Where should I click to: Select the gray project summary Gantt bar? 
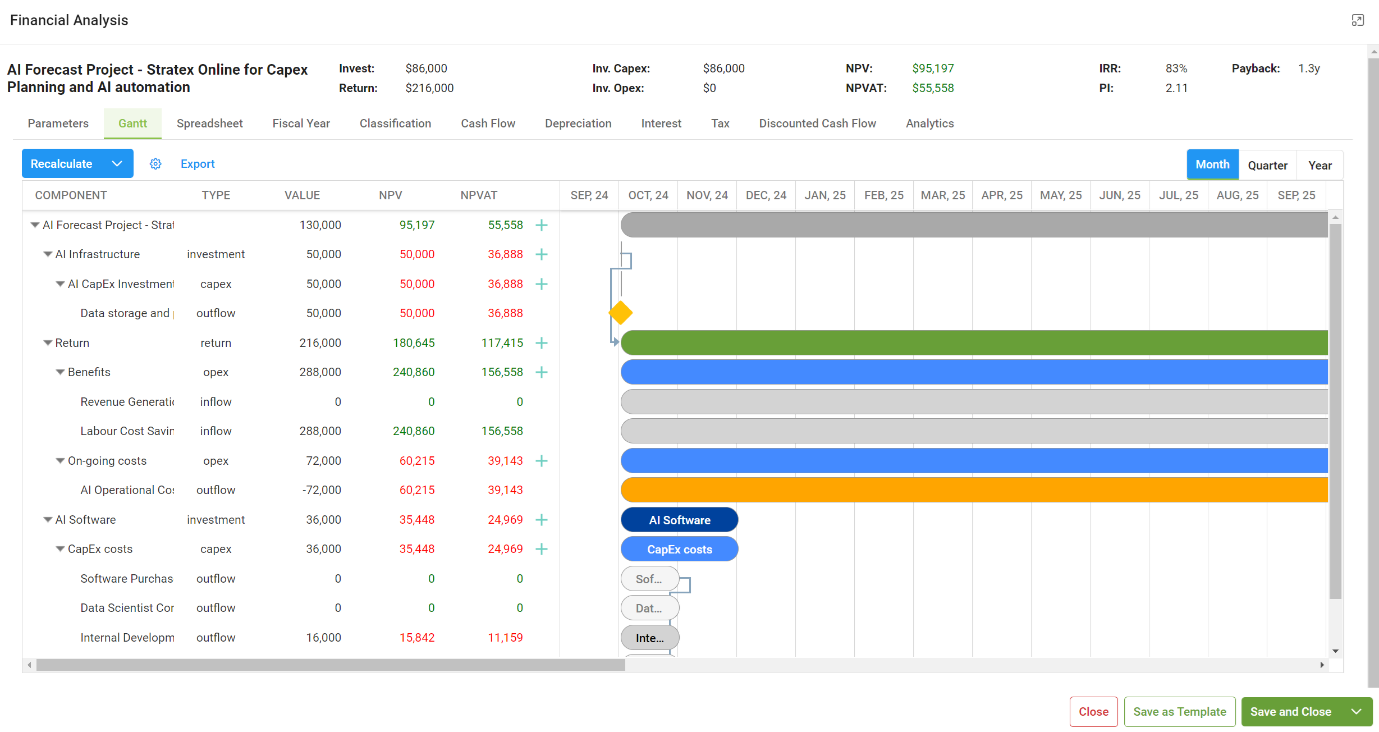[x=974, y=225]
